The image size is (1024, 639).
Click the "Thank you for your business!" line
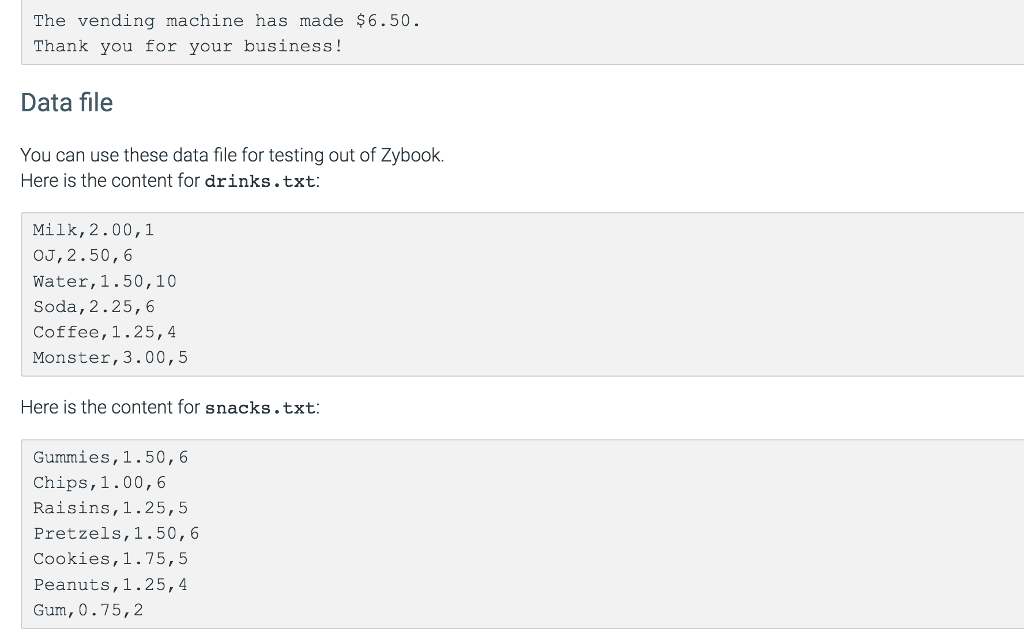[187, 46]
